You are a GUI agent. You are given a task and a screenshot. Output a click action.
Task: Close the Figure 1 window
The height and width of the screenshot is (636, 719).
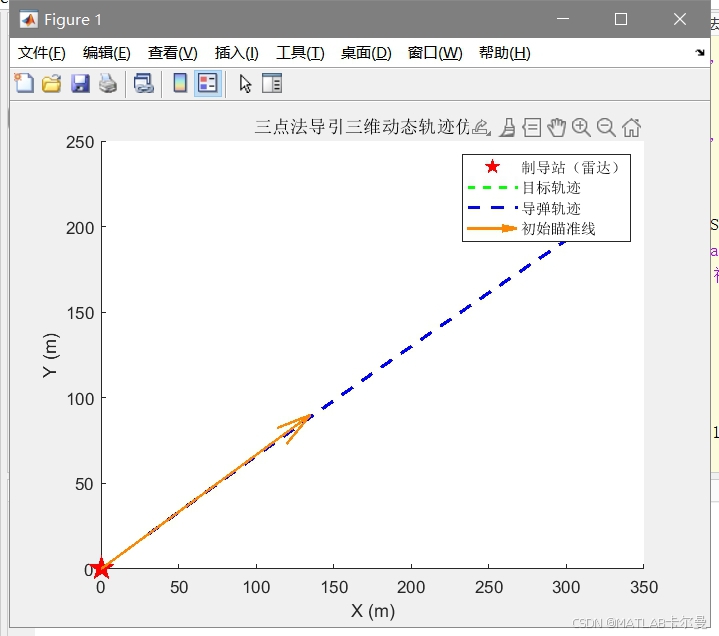tap(680, 19)
